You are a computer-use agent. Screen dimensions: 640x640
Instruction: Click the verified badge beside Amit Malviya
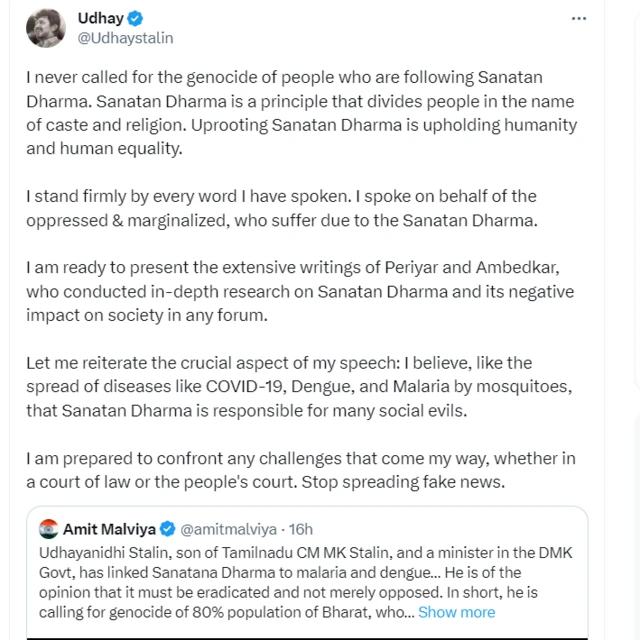tap(169, 529)
